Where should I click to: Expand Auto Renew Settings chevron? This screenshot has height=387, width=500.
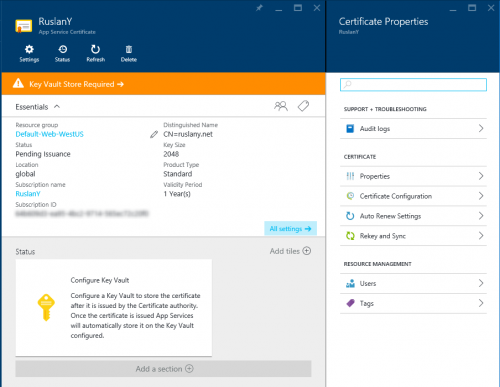point(481,216)
